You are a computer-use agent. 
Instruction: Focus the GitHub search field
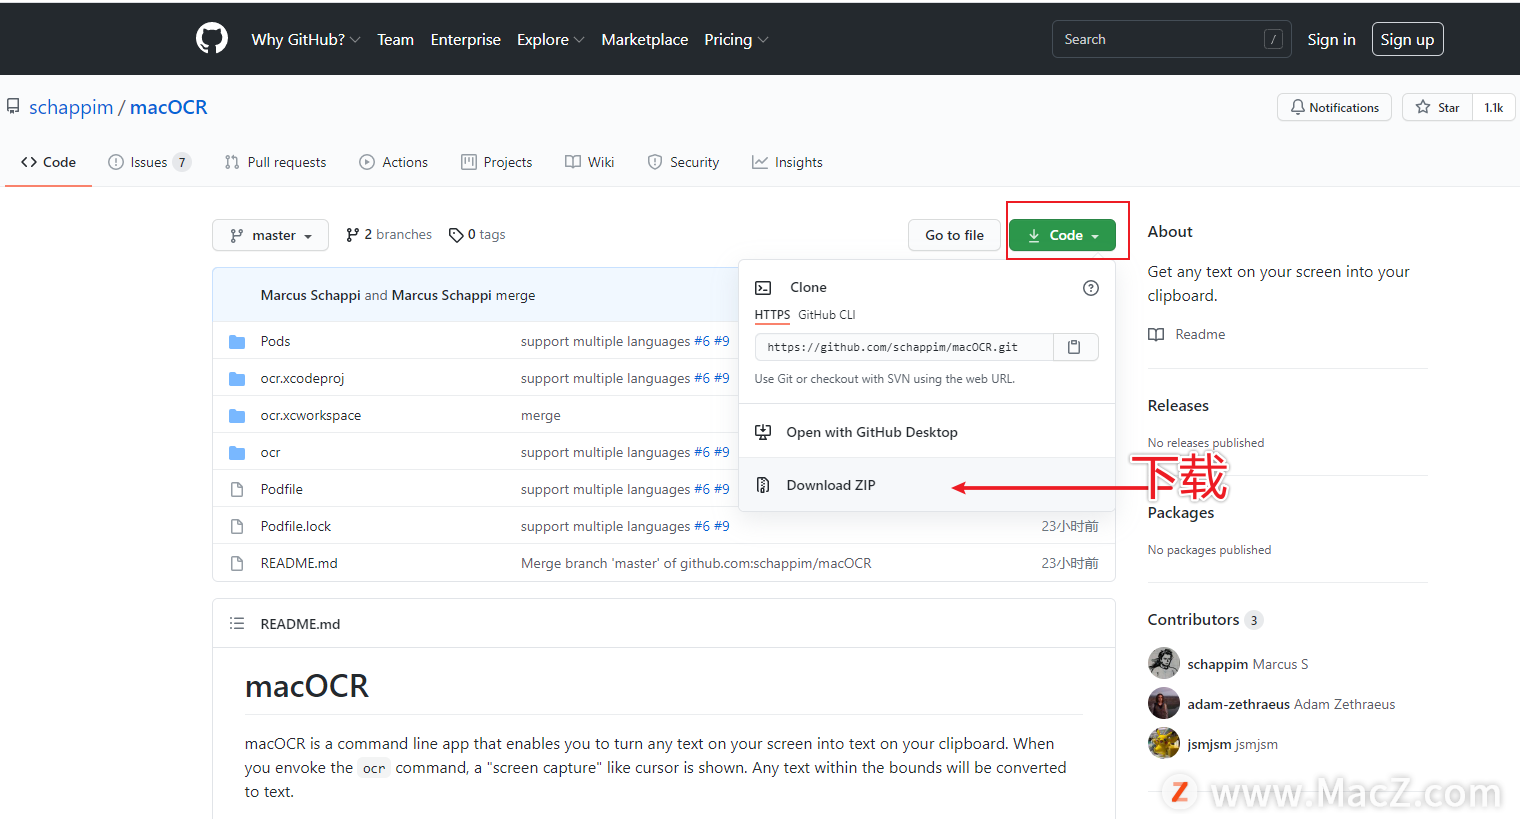(x=1172, y=39)
